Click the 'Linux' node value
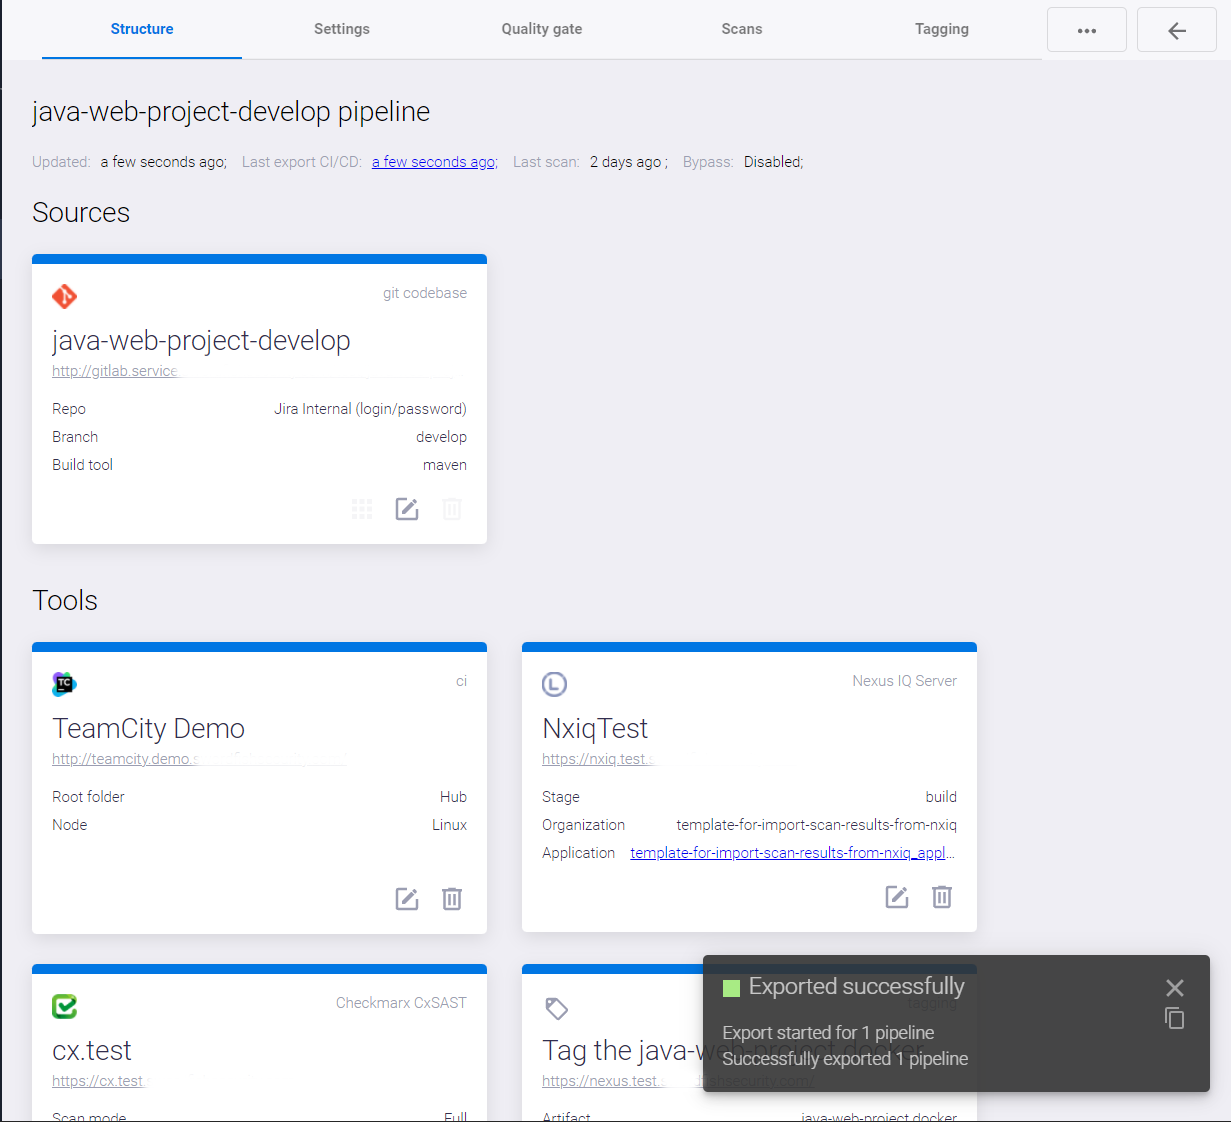The height and width of the screenshot is (1122, 1231). pyautogui.click(x=449, y=825)
